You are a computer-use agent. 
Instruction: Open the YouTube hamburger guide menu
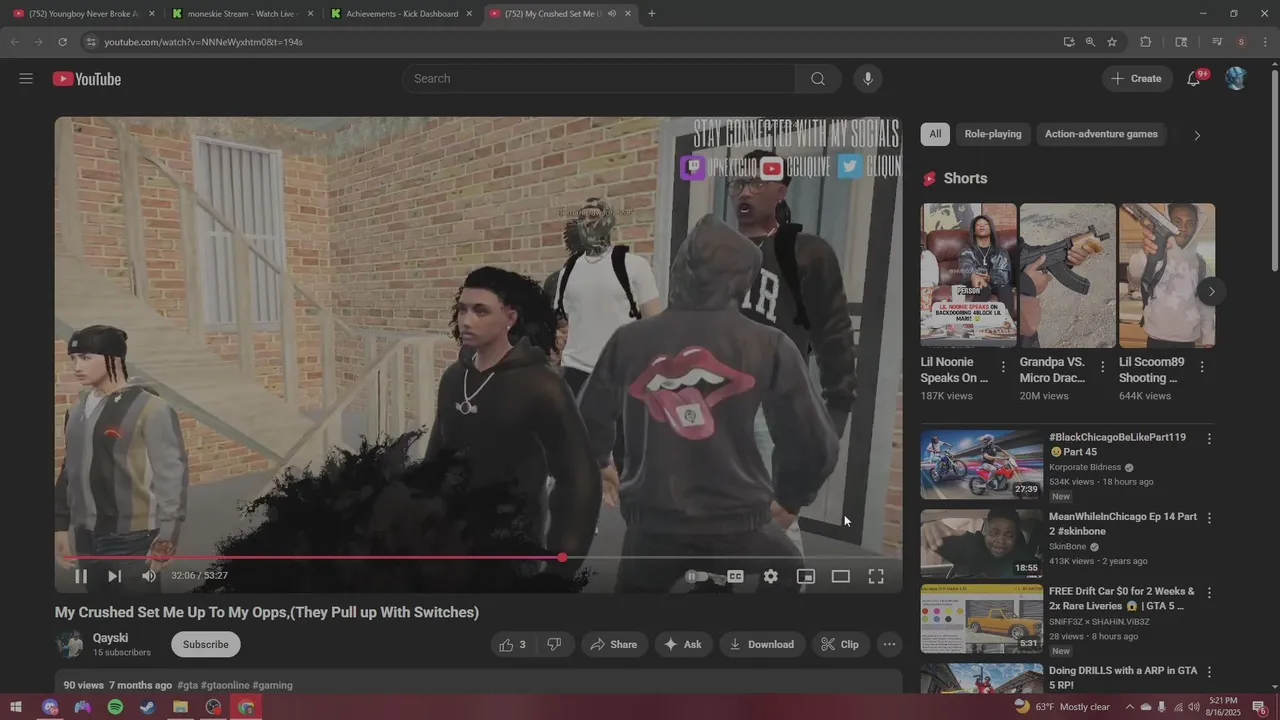coord(26,79)
